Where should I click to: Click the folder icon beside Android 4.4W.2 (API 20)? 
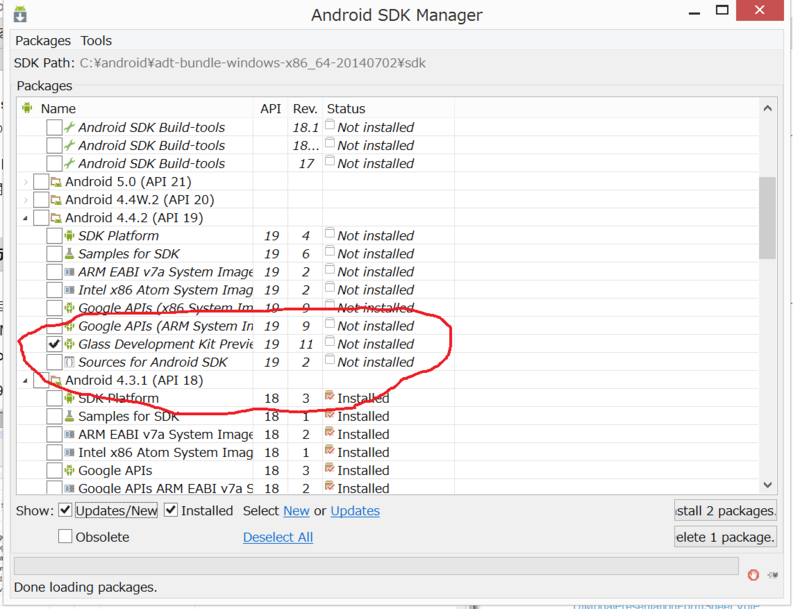pos(56,199)
